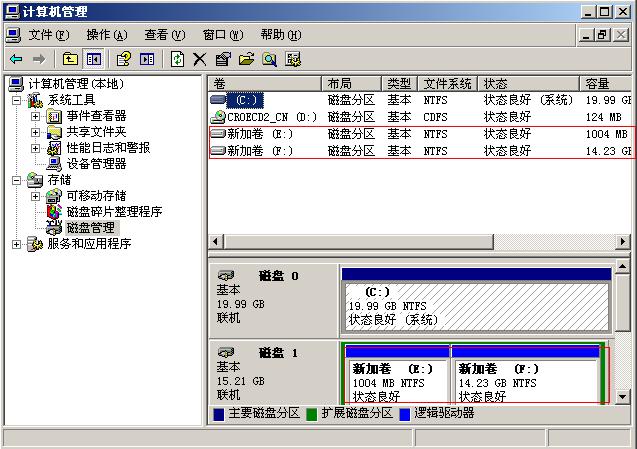
Task: Open the 操作(A) menu
Action: tap(106, 34)
